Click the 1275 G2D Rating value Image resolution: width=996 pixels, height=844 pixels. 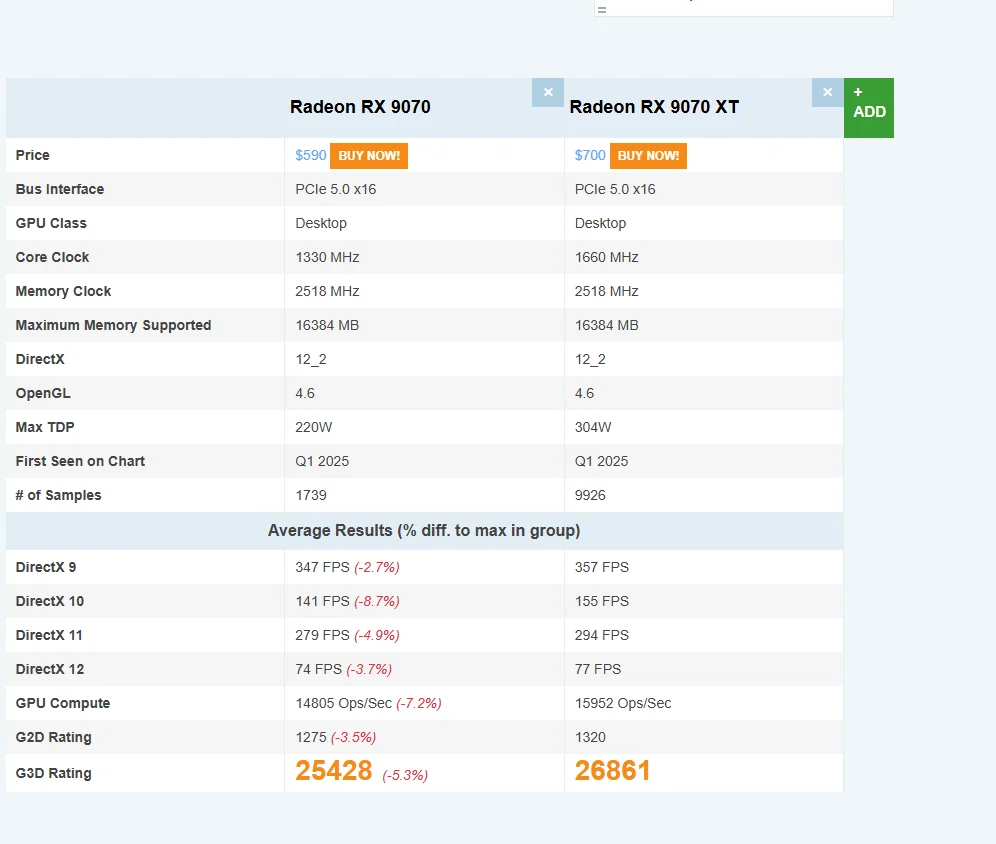[x=311, y=737]
